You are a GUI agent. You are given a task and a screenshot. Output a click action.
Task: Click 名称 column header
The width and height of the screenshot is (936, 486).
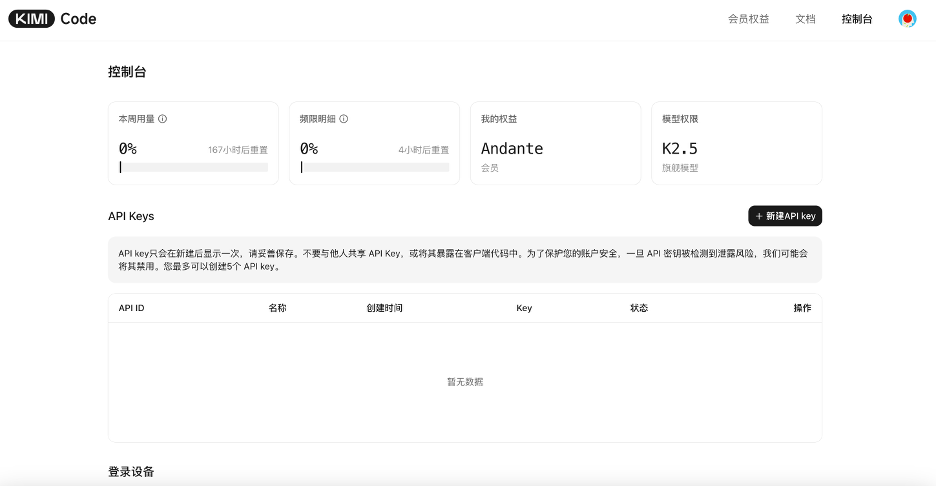pyautogui.click(x=278, y=308)
